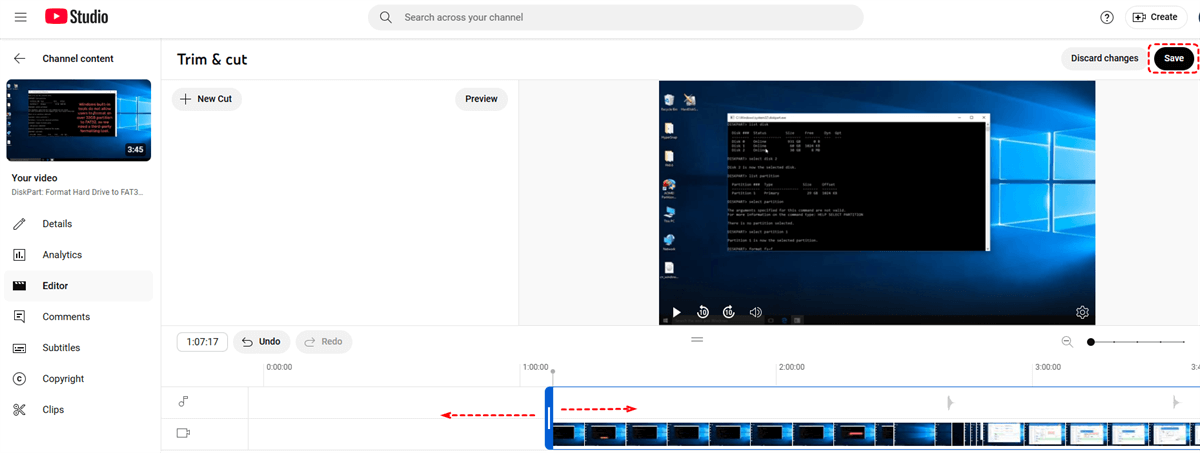Click the blue trim start handle

pyautogui.click(x=549, y=418)
